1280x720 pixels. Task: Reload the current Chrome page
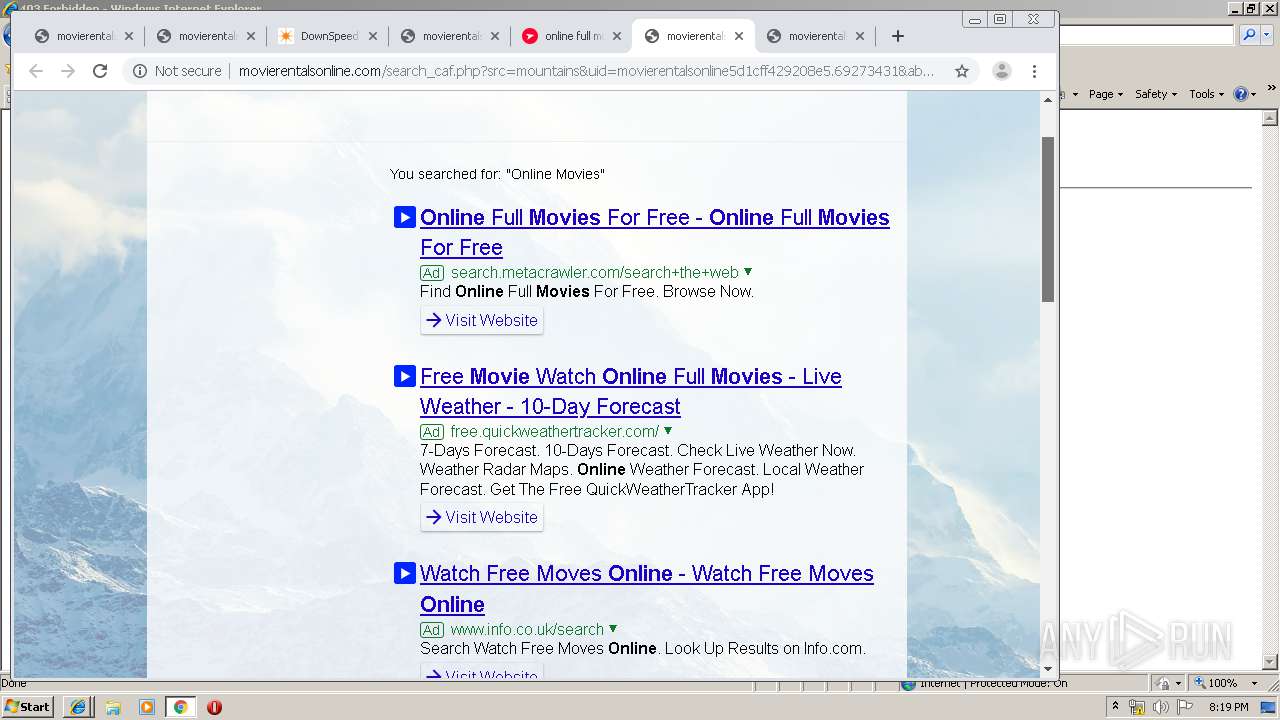pos(100,71)
